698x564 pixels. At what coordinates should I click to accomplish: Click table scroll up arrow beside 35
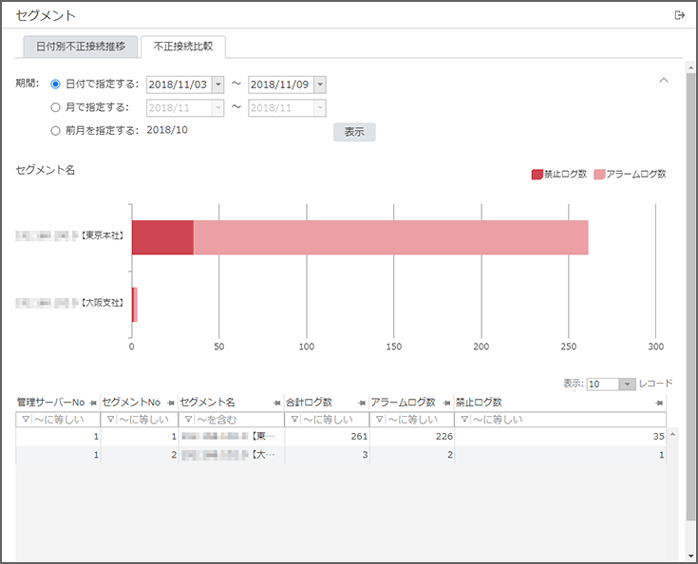click(x=673, y=434)
